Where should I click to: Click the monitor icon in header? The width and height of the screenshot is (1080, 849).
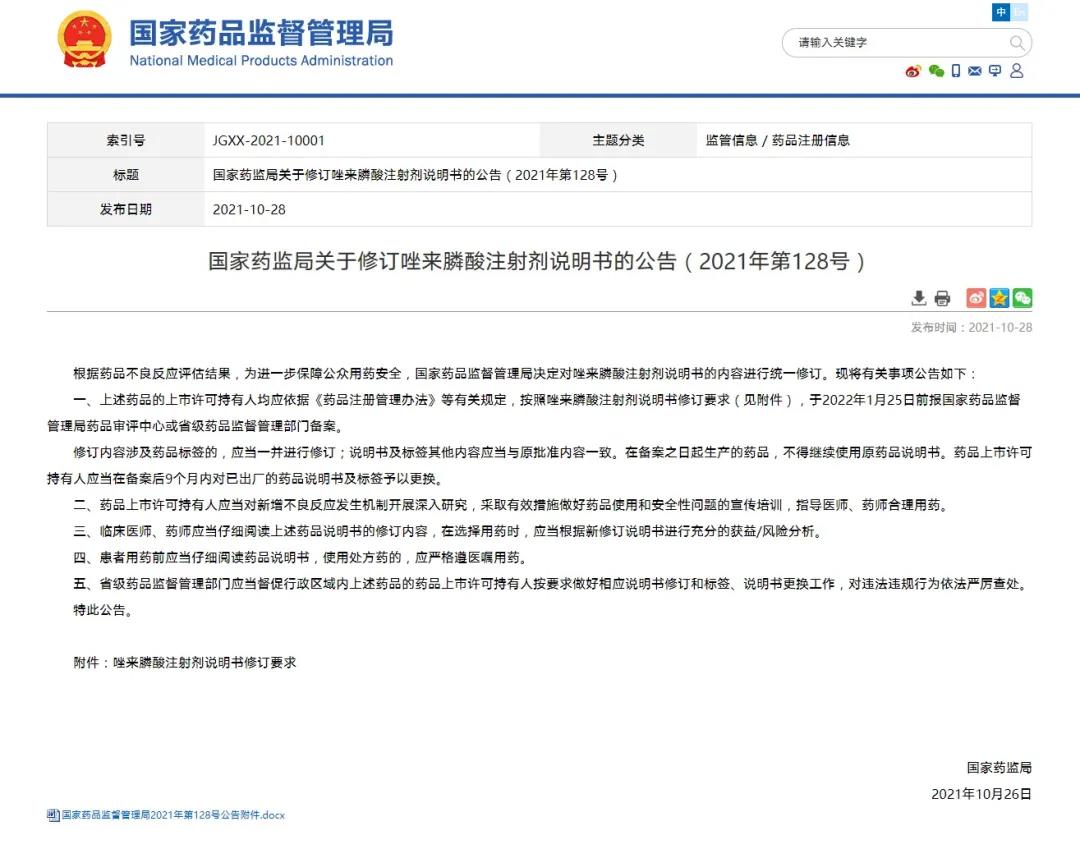[x=995, y=71]
